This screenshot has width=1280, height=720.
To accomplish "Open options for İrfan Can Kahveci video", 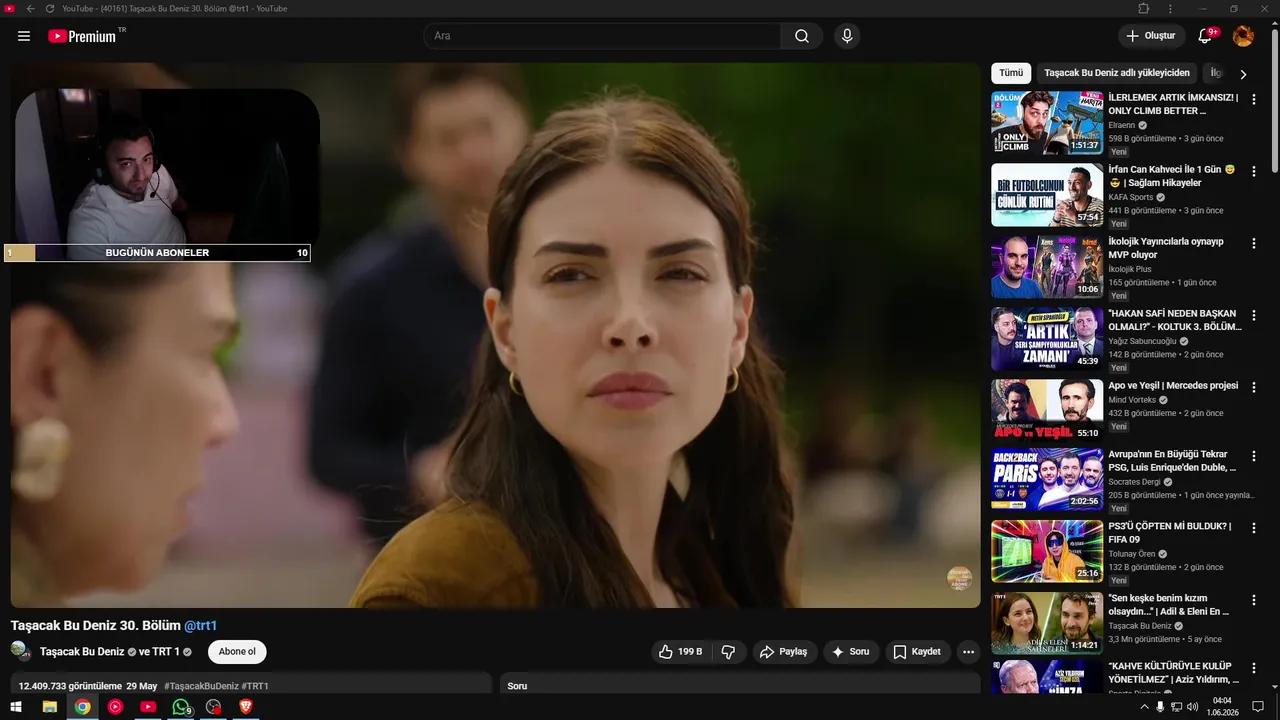I will click(x=1253, y=171).
